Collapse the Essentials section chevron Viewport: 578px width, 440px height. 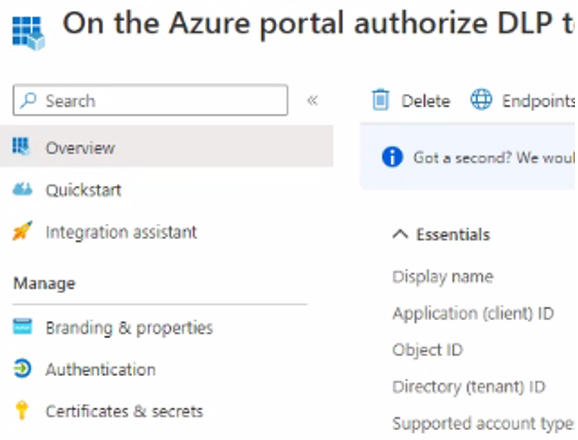[x=400, y=234]
